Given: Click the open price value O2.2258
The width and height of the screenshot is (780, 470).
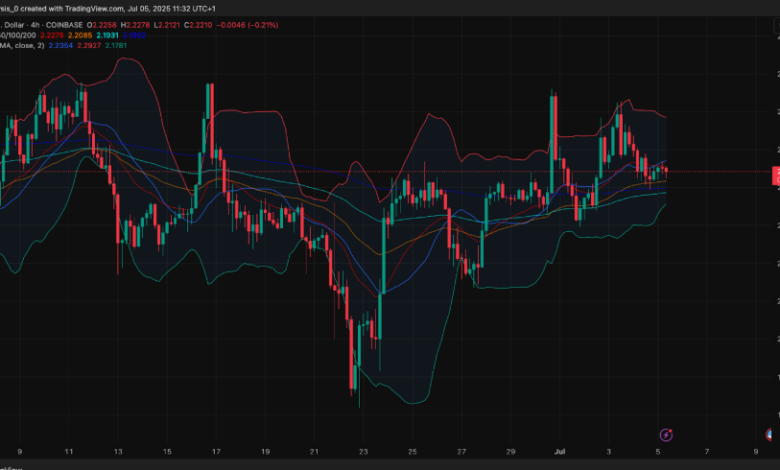Looking at the screenshot, I should [x=101, y=25].
